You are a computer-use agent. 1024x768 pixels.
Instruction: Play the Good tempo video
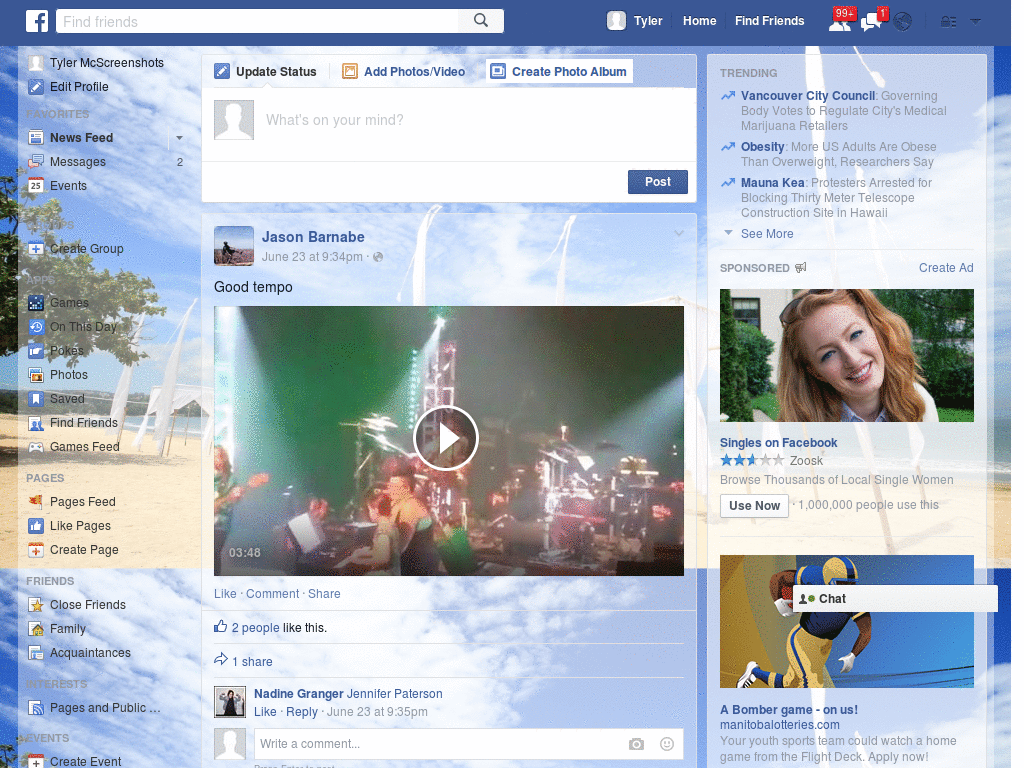point(446,438)
